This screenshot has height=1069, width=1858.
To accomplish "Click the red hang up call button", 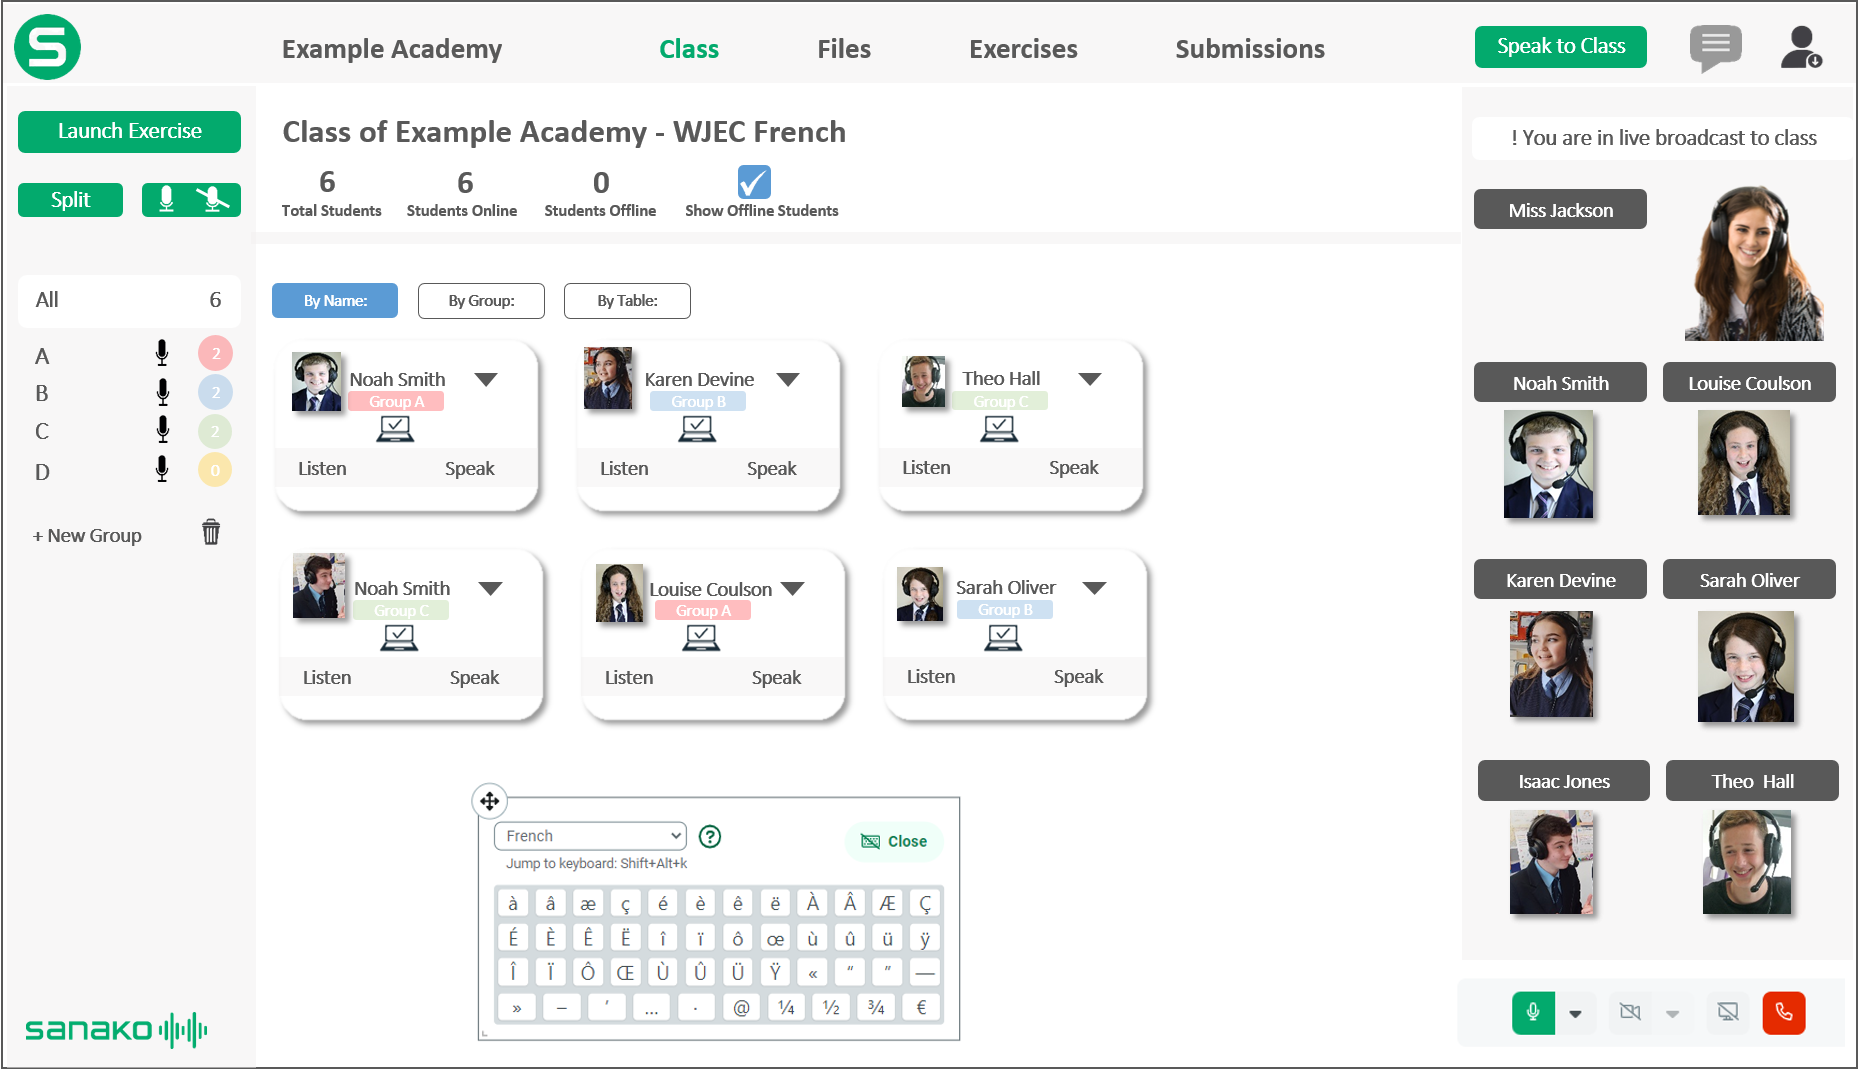I will (x=1783, y=1013).
